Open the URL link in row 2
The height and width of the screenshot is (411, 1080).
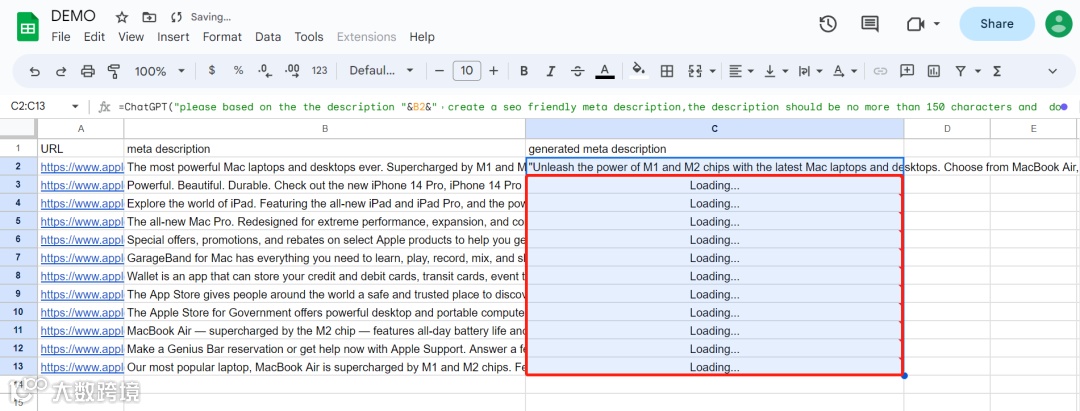(81, 167)
